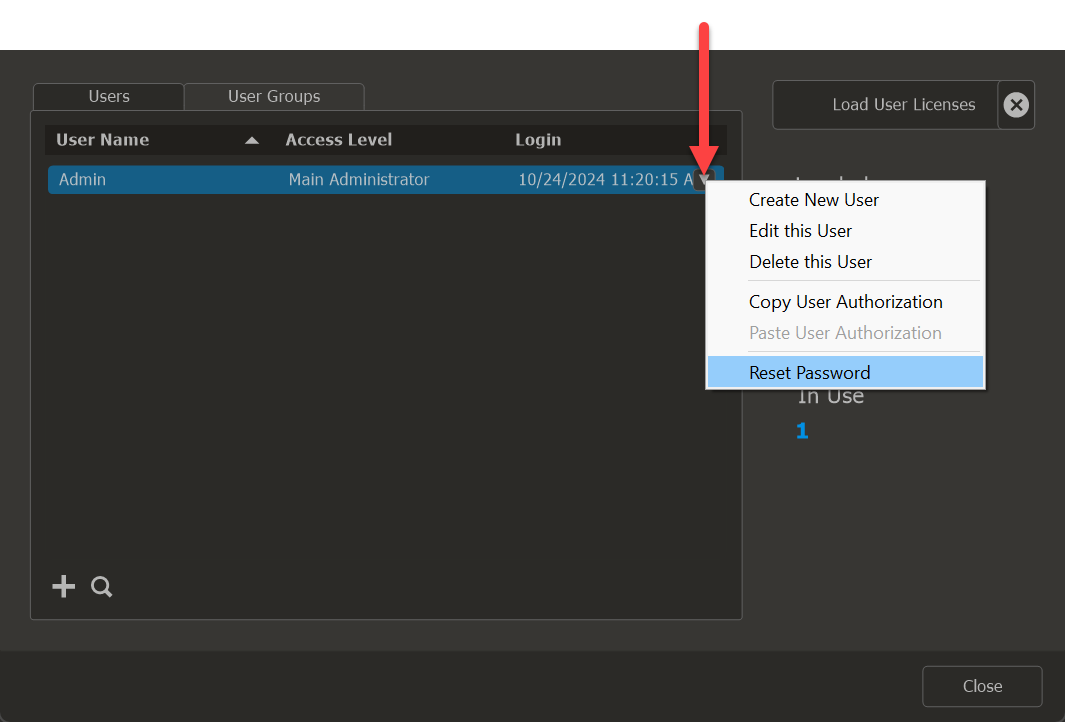Switch to the User Groups tab
The width and height of the screenshot is (1065, 722).
[x=274, y=96]
